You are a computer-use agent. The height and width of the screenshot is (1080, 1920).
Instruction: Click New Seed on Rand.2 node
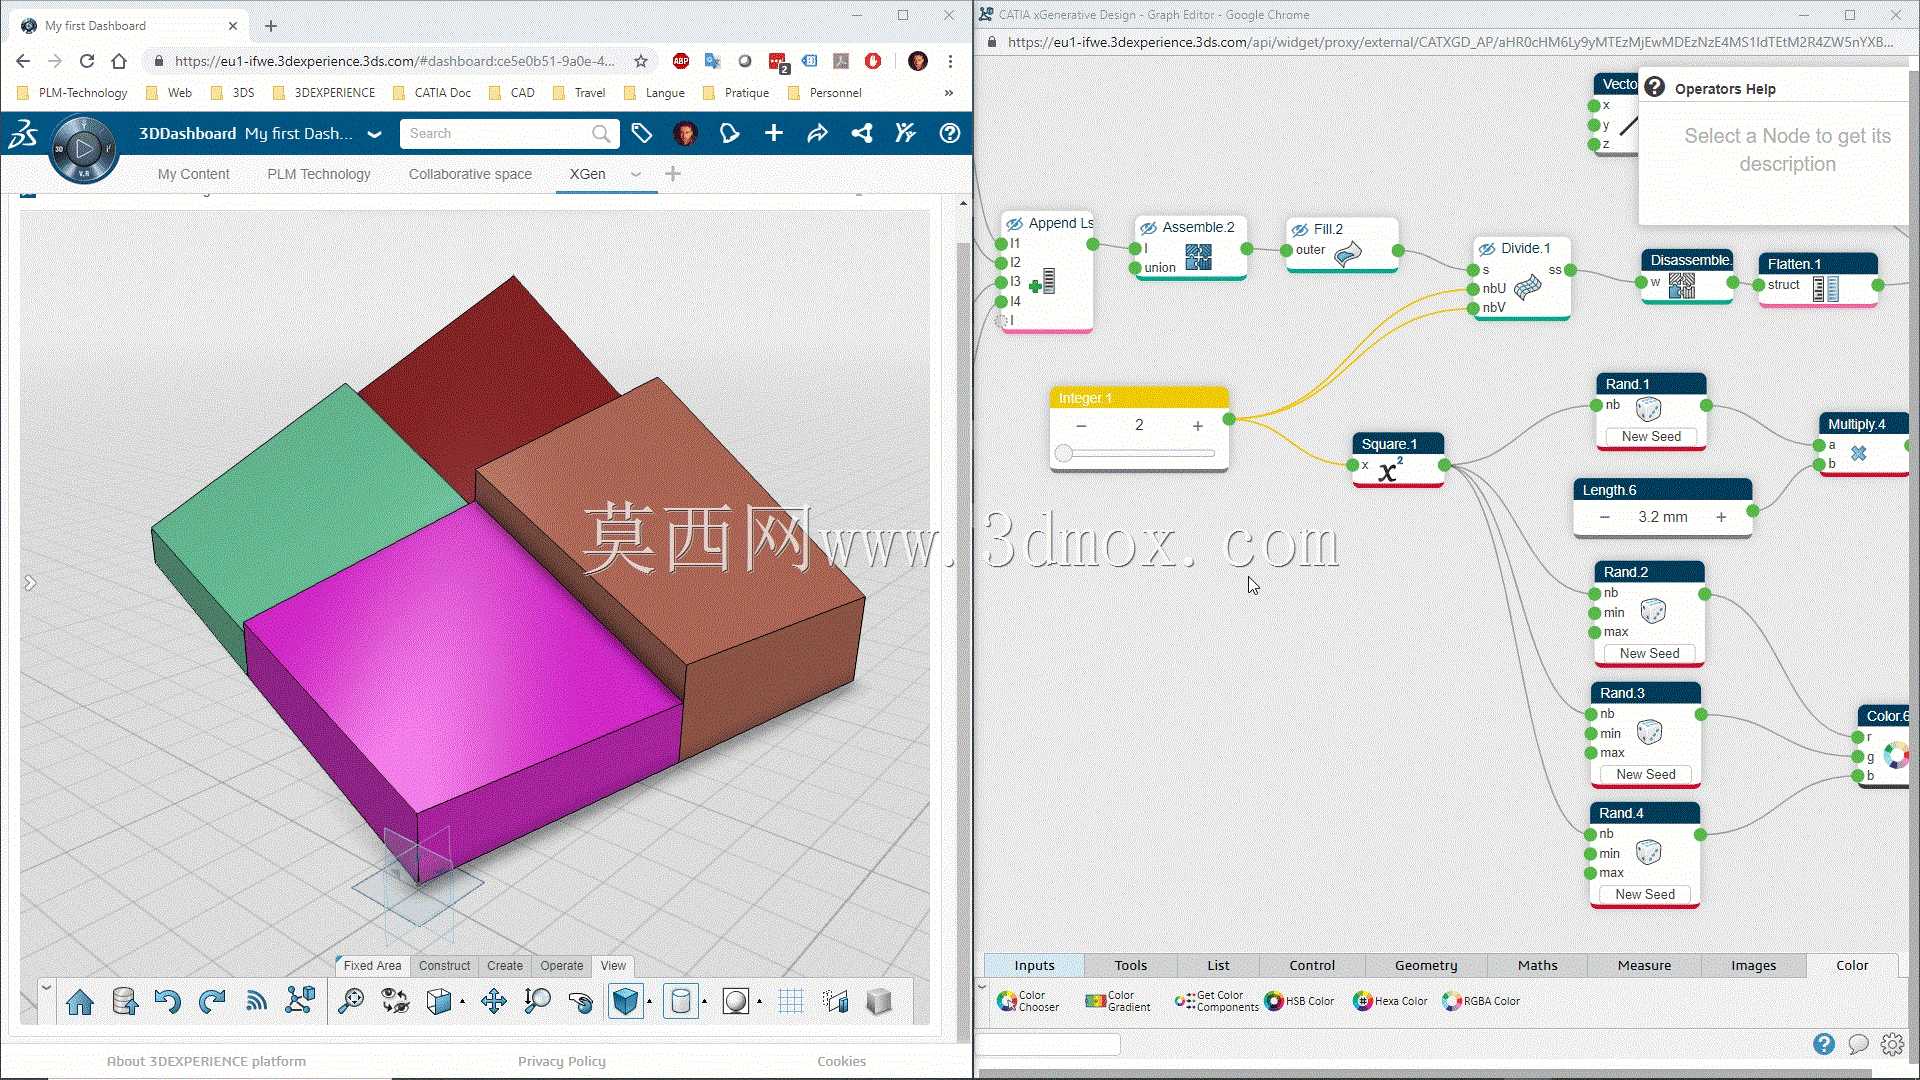click(x=1649, y=654)
